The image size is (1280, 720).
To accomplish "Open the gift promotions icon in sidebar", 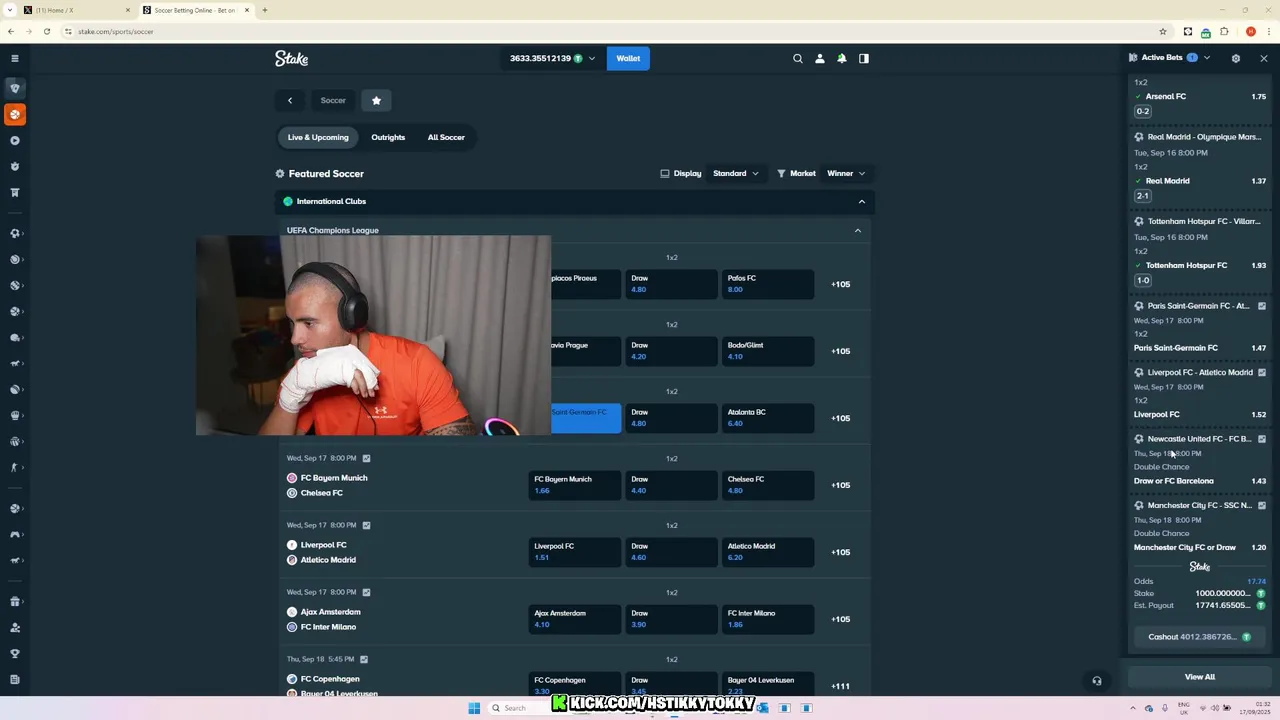I will tap(15, 601).
